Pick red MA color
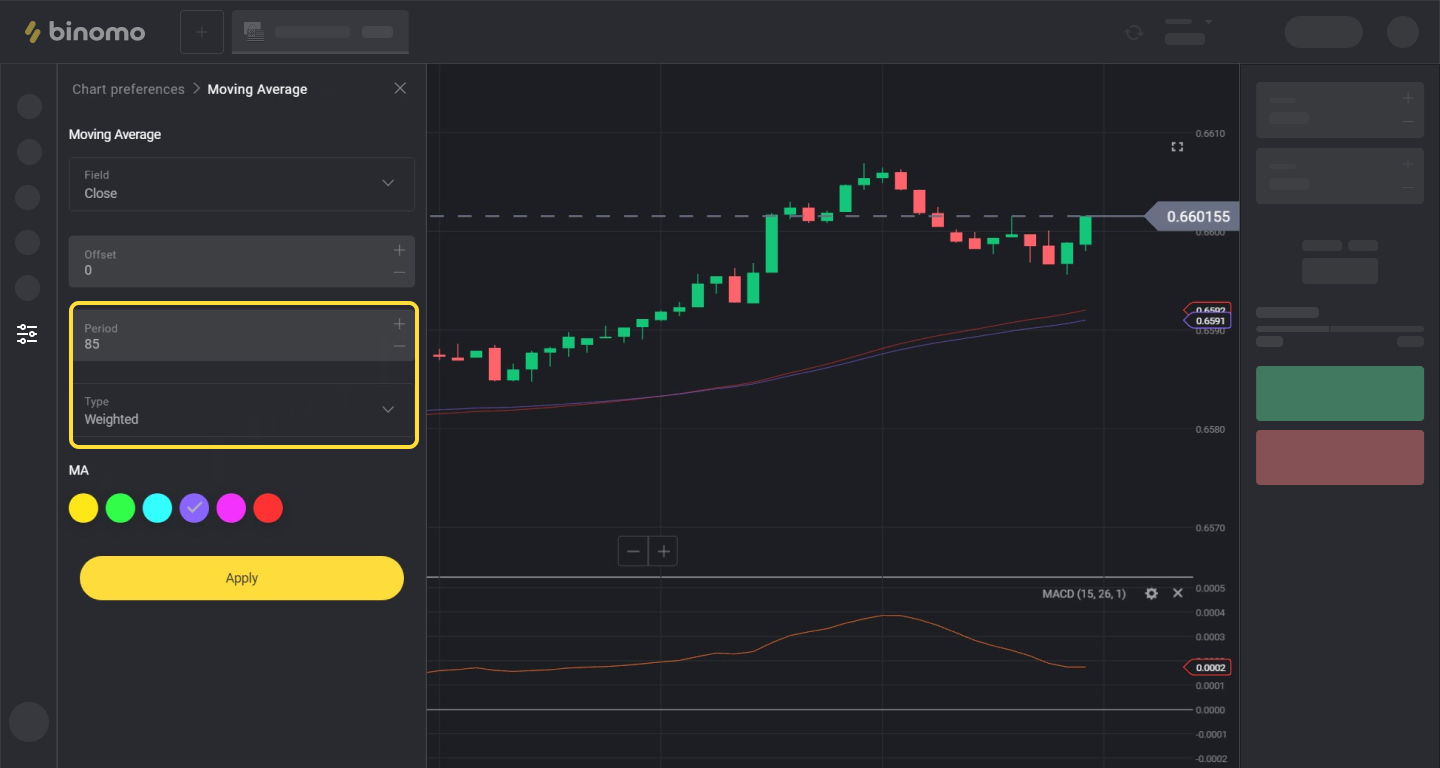 (268, 508)
